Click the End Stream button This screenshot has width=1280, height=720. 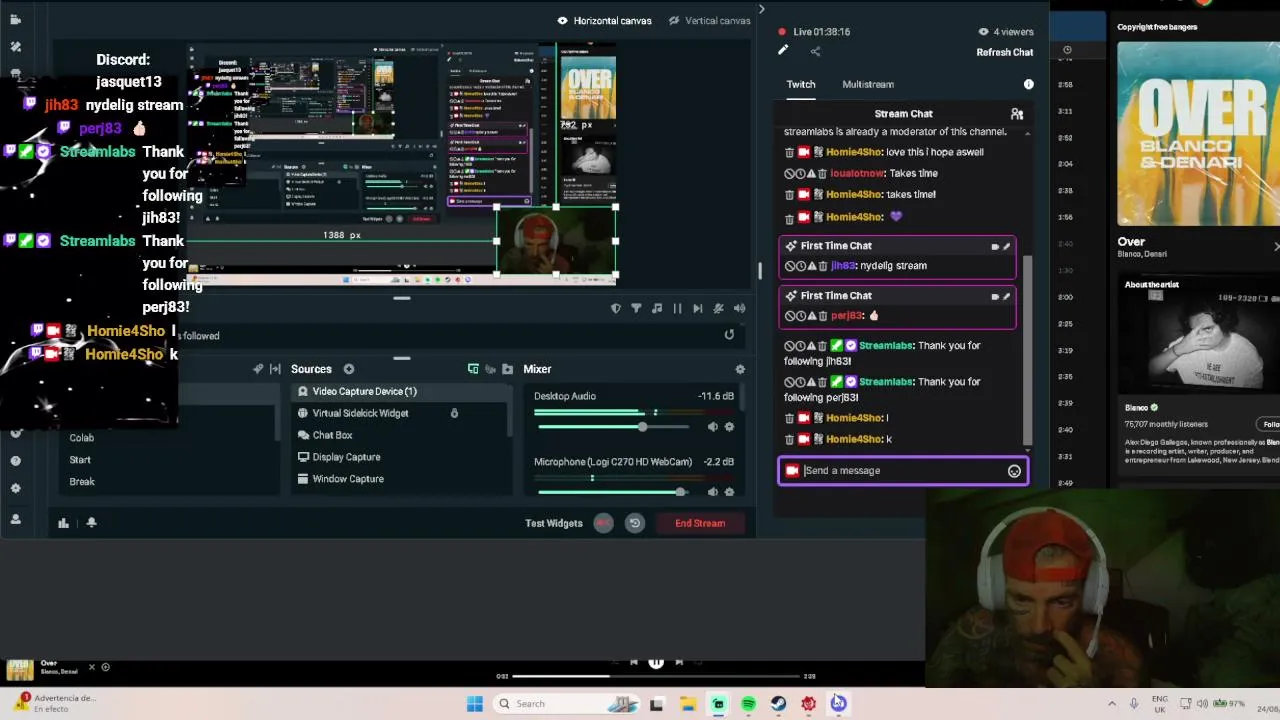click(x=700, y=523)
